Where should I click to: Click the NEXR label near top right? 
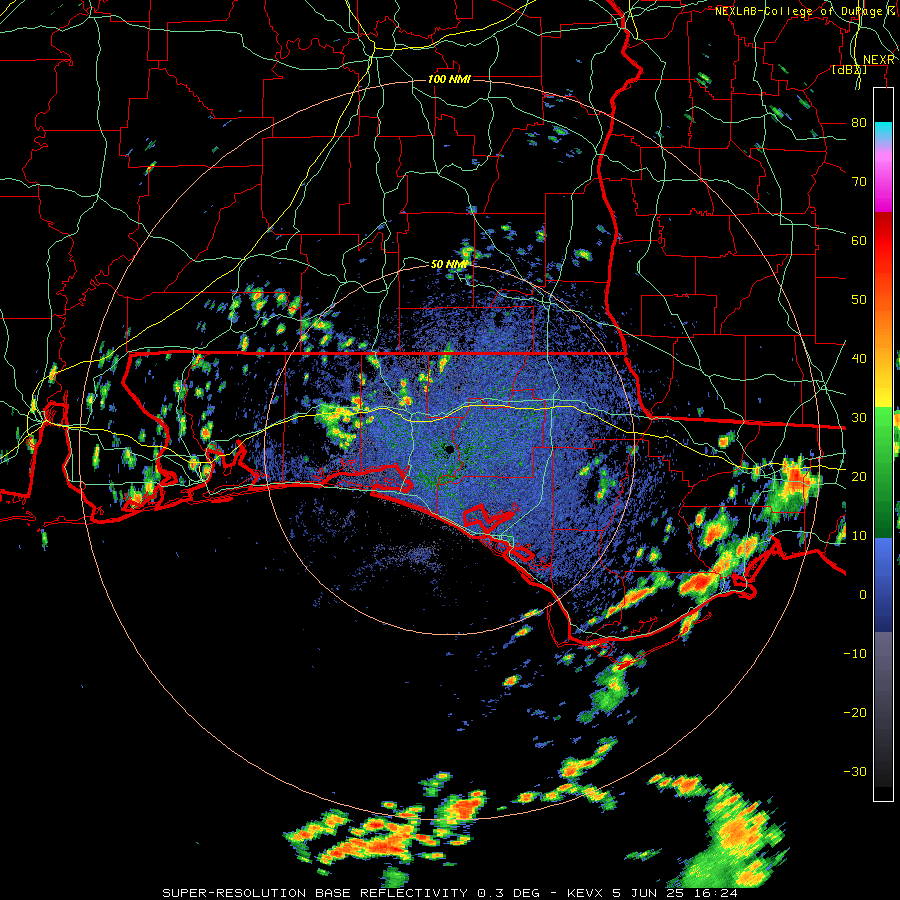coord(879,60)
